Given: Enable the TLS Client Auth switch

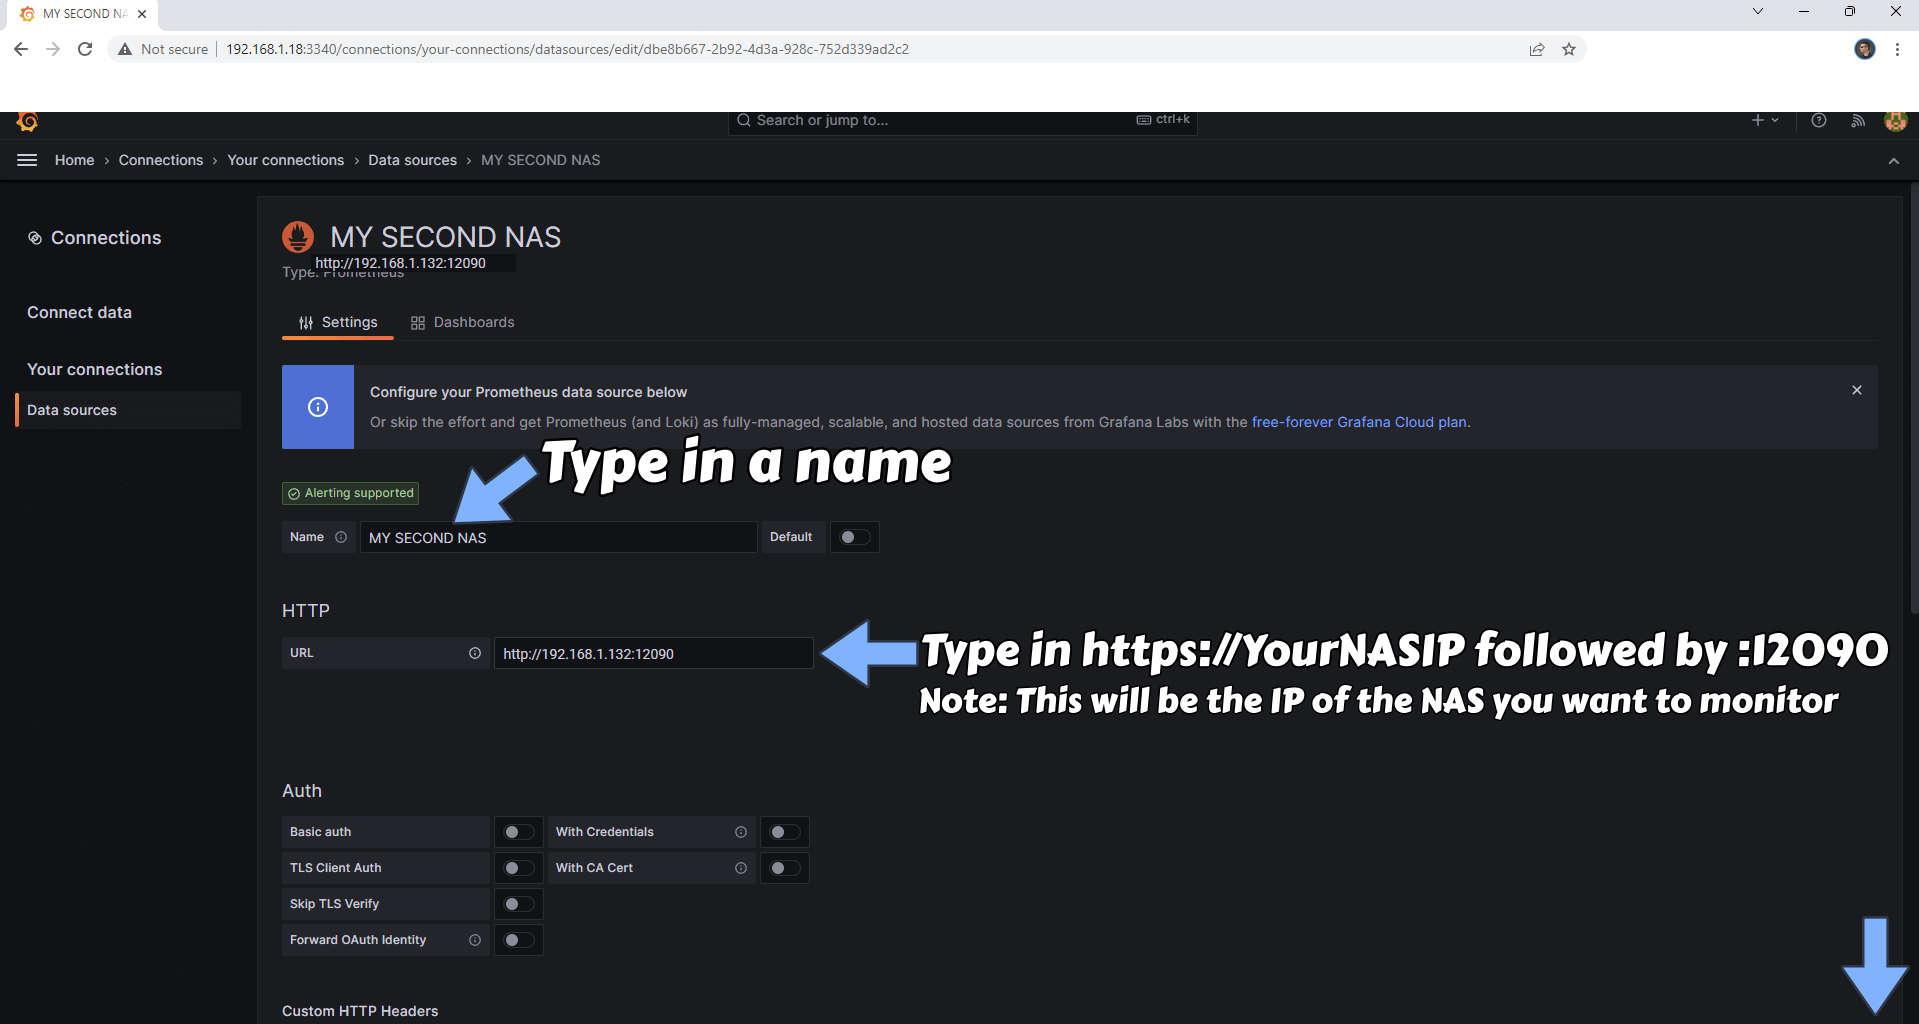Looking at the screenshot, I should (x=519, y=868).
